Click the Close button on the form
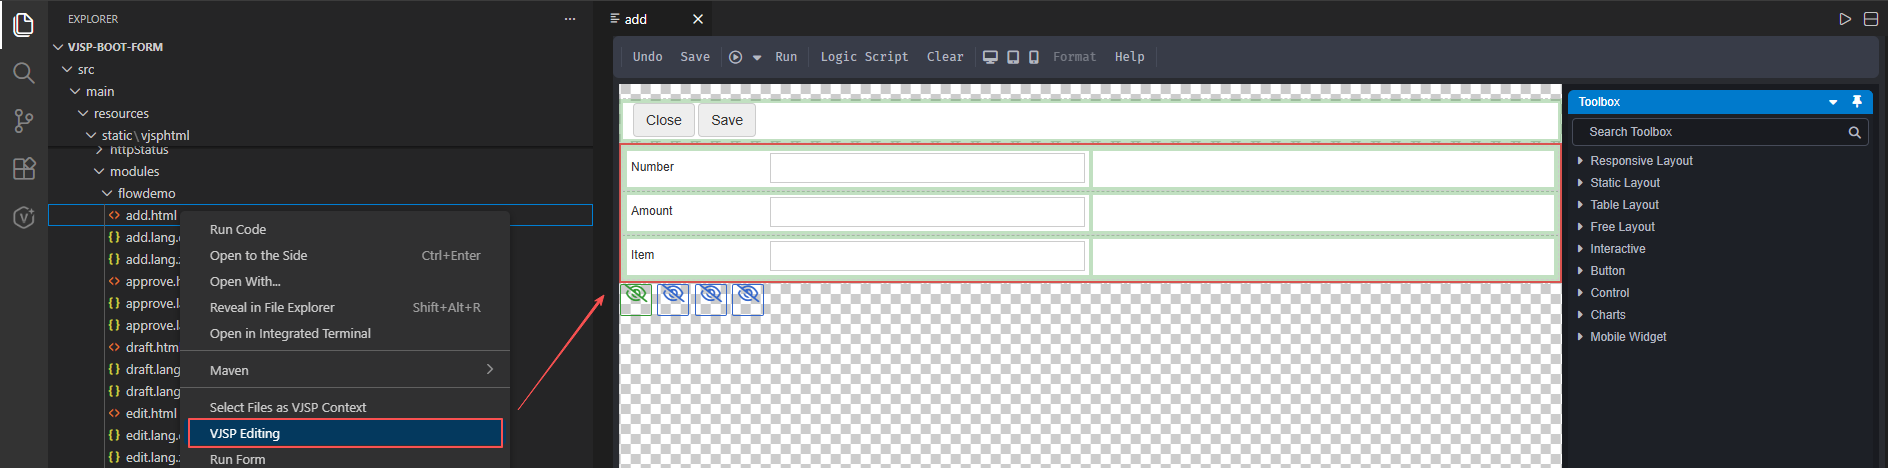Screen dimensions: 1888x468 (663, 120)
